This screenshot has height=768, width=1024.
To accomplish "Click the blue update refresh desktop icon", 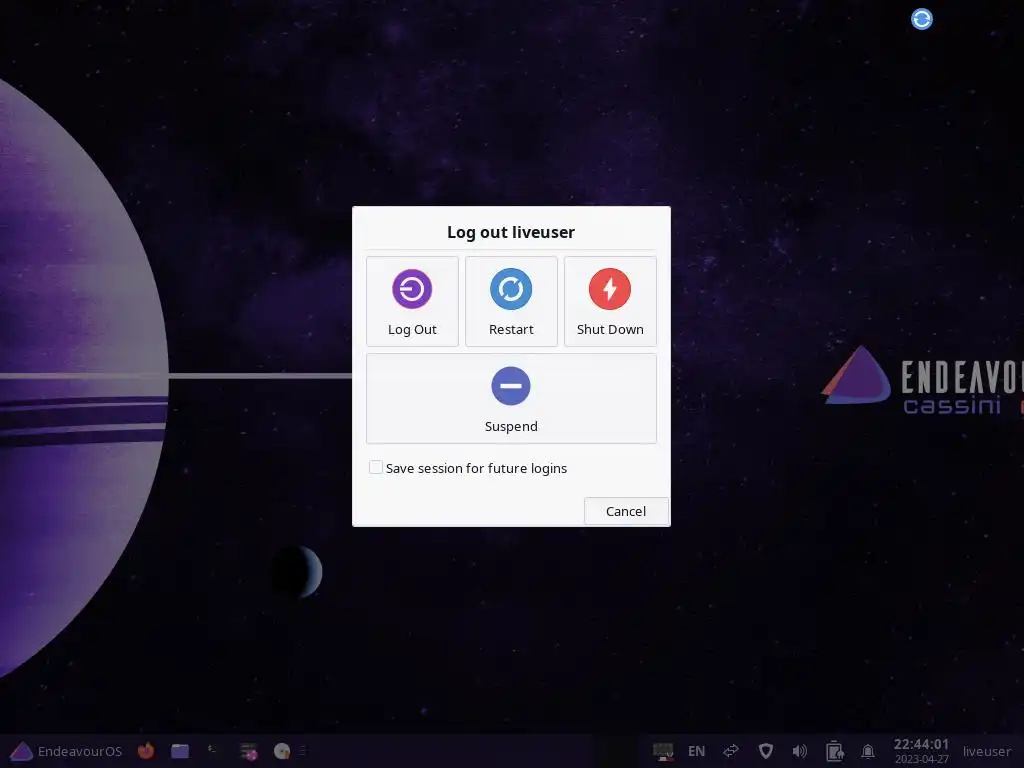I will point(921,19).
